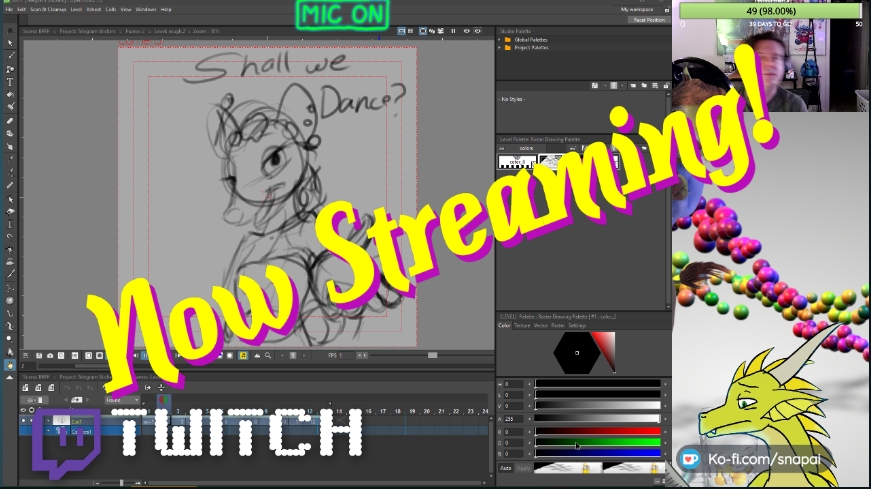Click the Reset Position button
The image size is (871, 489).
click(649, 20)
